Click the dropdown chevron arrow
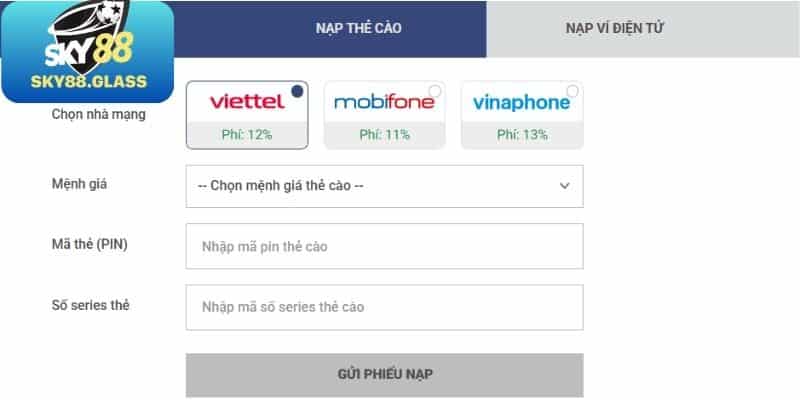800x400 pixels. pyautogui.click(x=564, y=186)
